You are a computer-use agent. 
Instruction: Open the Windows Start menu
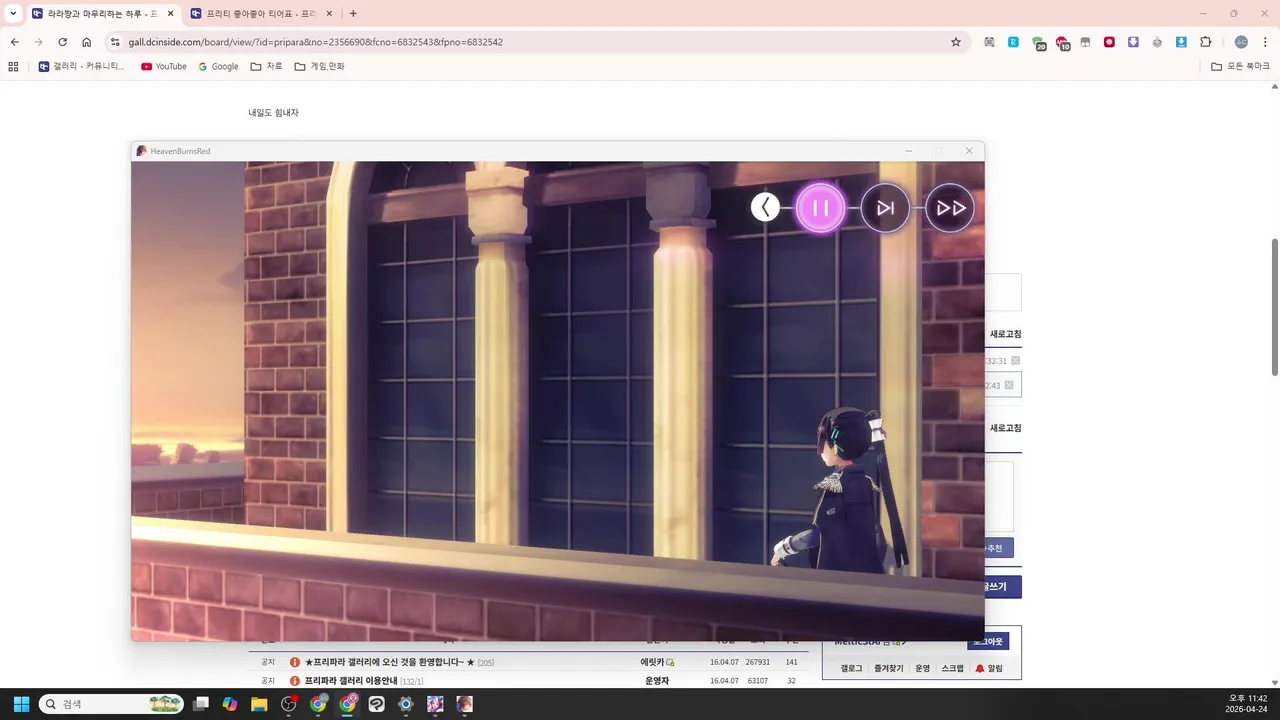click(x=20, y=704)
